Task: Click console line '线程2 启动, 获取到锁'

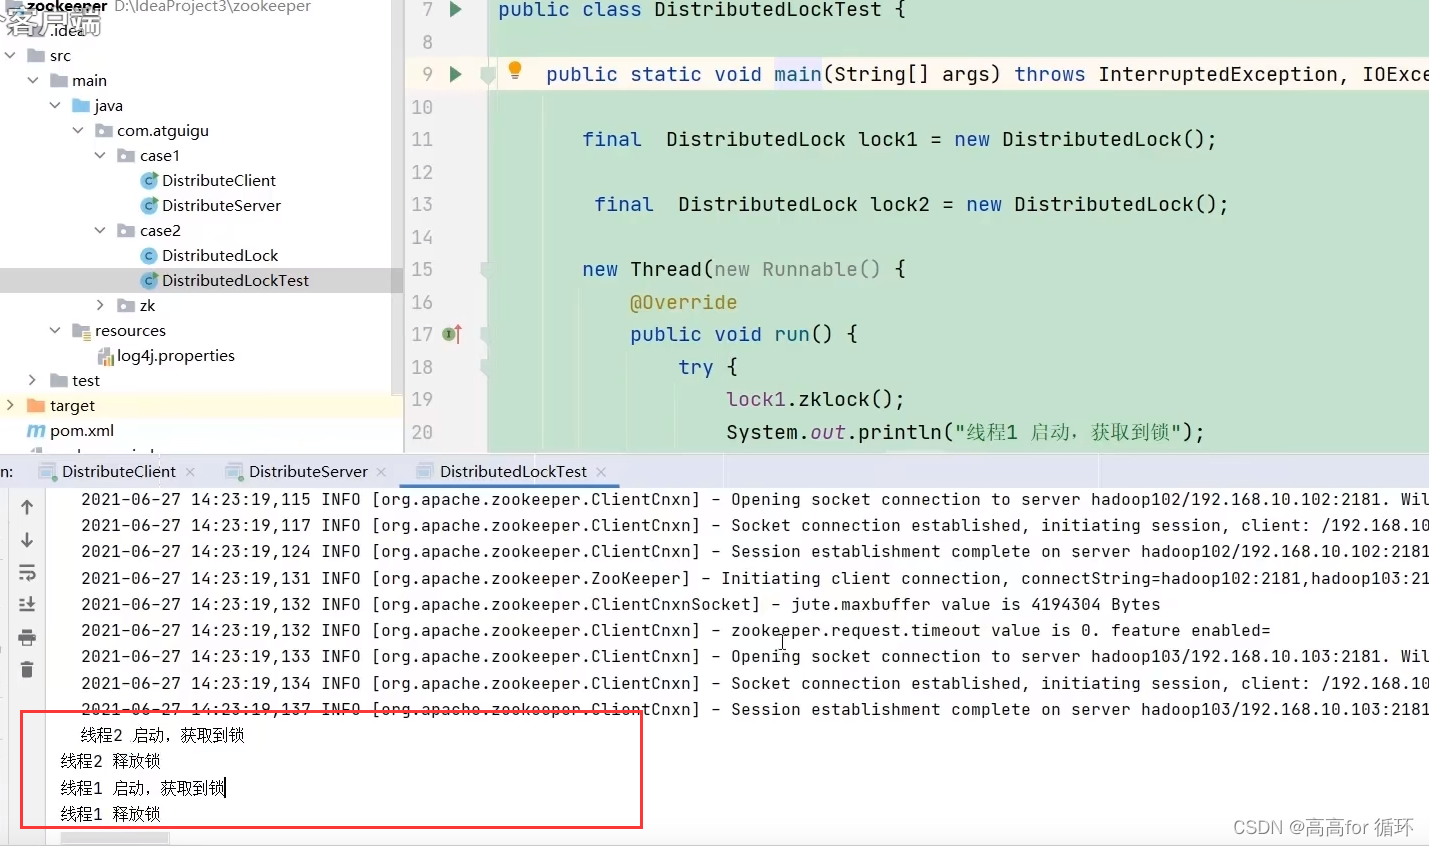Action: (x=163, y=735)
